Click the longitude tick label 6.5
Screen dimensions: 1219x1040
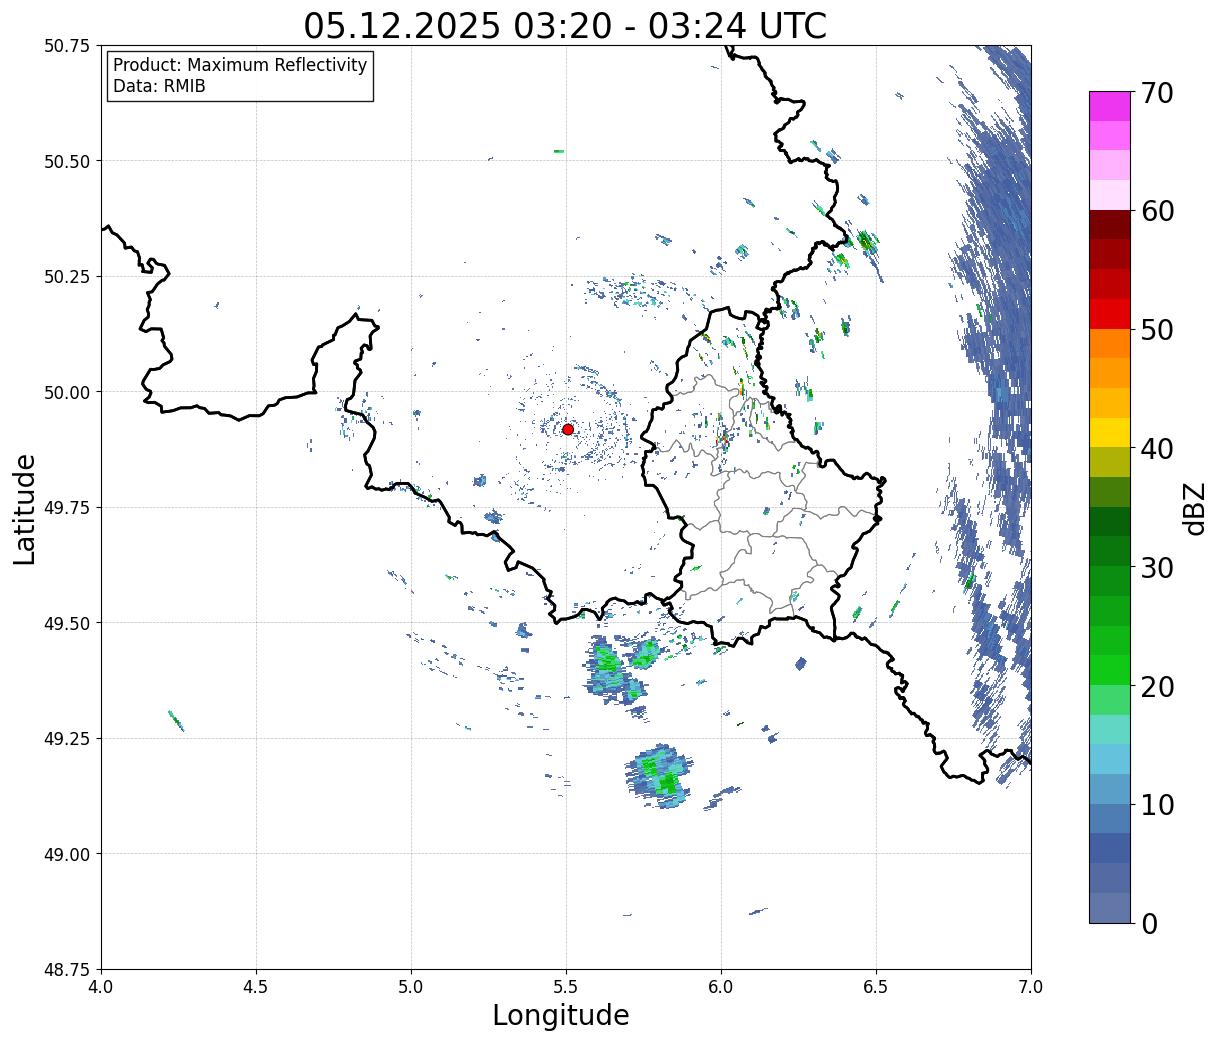[876, 987]
